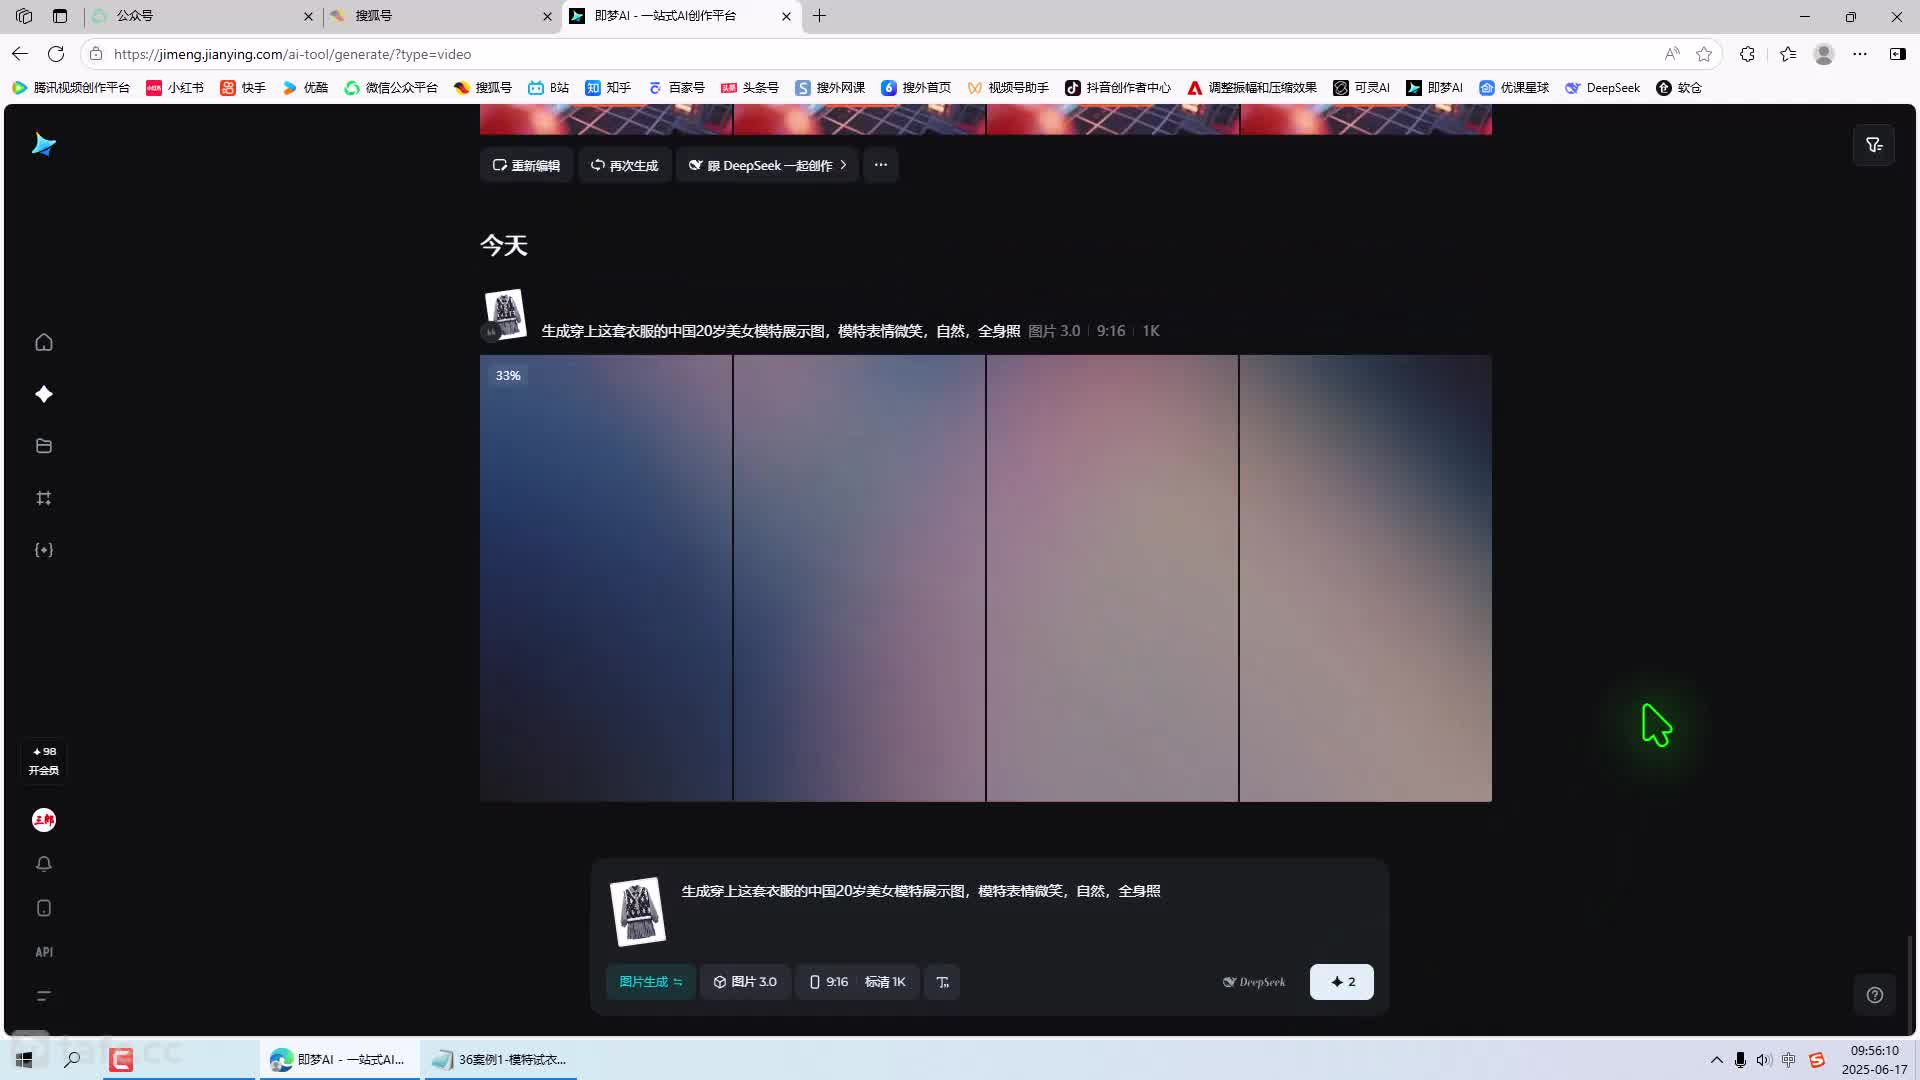Open the Jimeng home sidebar icon
The height and width of the screenshot is (1080, 1920).
[43, 342]
